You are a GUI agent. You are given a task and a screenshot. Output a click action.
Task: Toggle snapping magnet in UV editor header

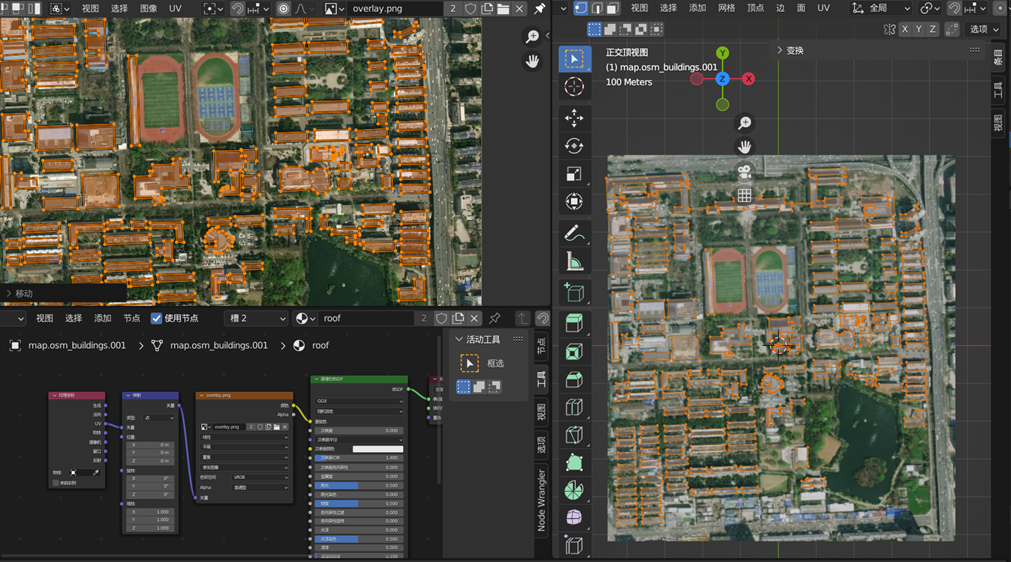pyautogui.click(x=238, y=8)
